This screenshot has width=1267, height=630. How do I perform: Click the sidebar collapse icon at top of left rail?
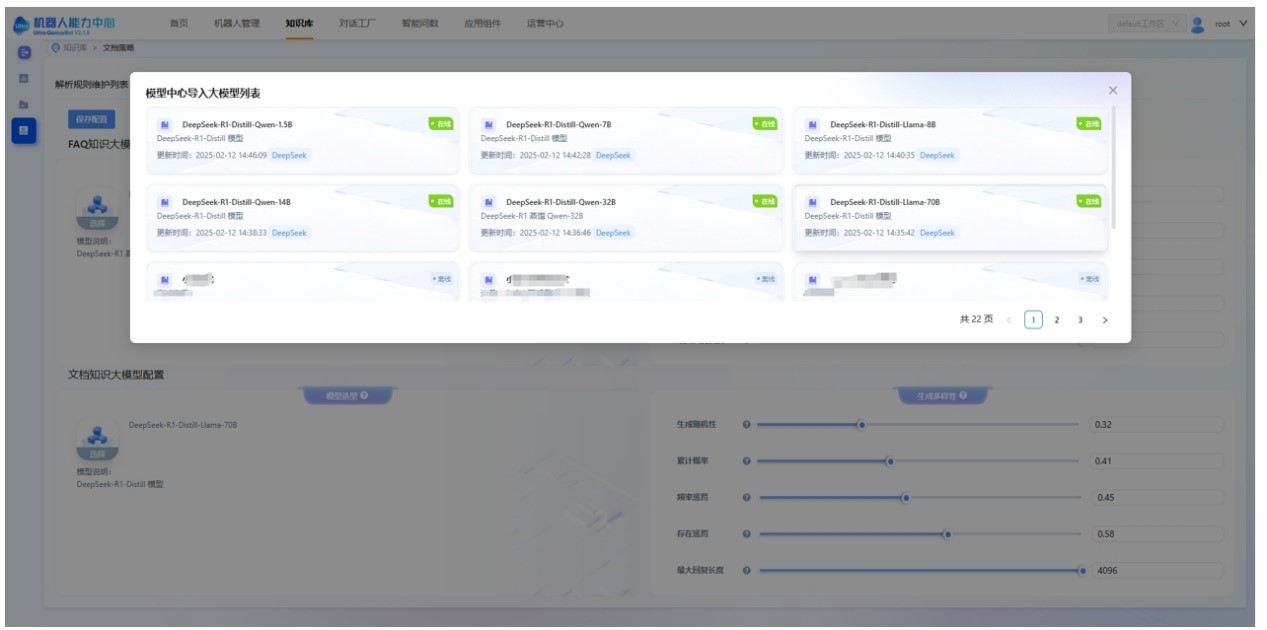coord(24,52)
